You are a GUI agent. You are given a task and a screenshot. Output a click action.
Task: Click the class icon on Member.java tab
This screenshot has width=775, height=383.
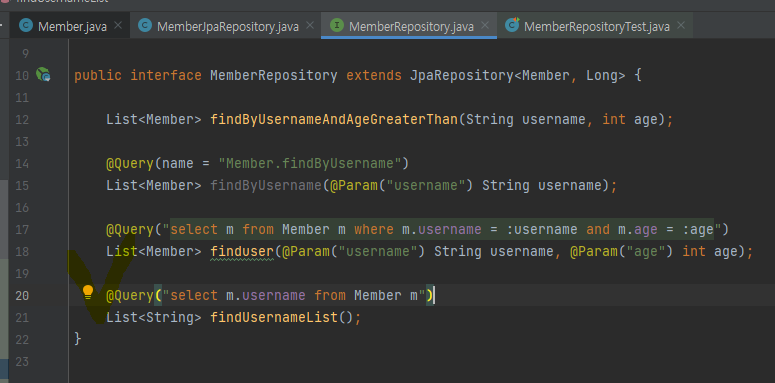click(x=26, y=25)
